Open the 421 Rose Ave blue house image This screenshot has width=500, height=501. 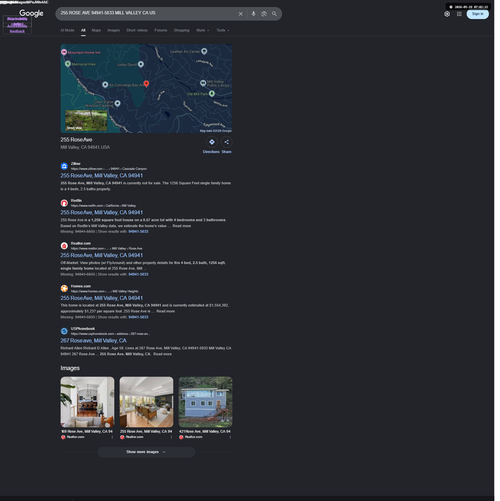tap(205, 402)
